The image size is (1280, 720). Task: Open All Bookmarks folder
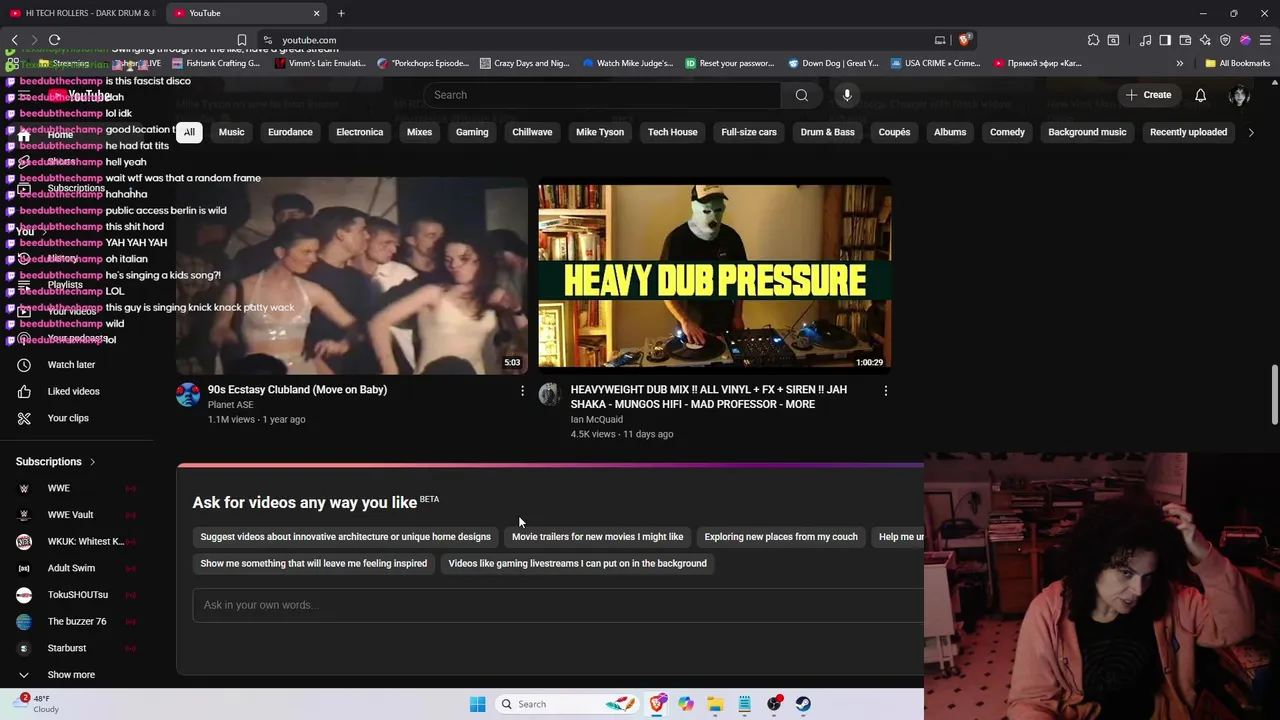[1237, 63]
